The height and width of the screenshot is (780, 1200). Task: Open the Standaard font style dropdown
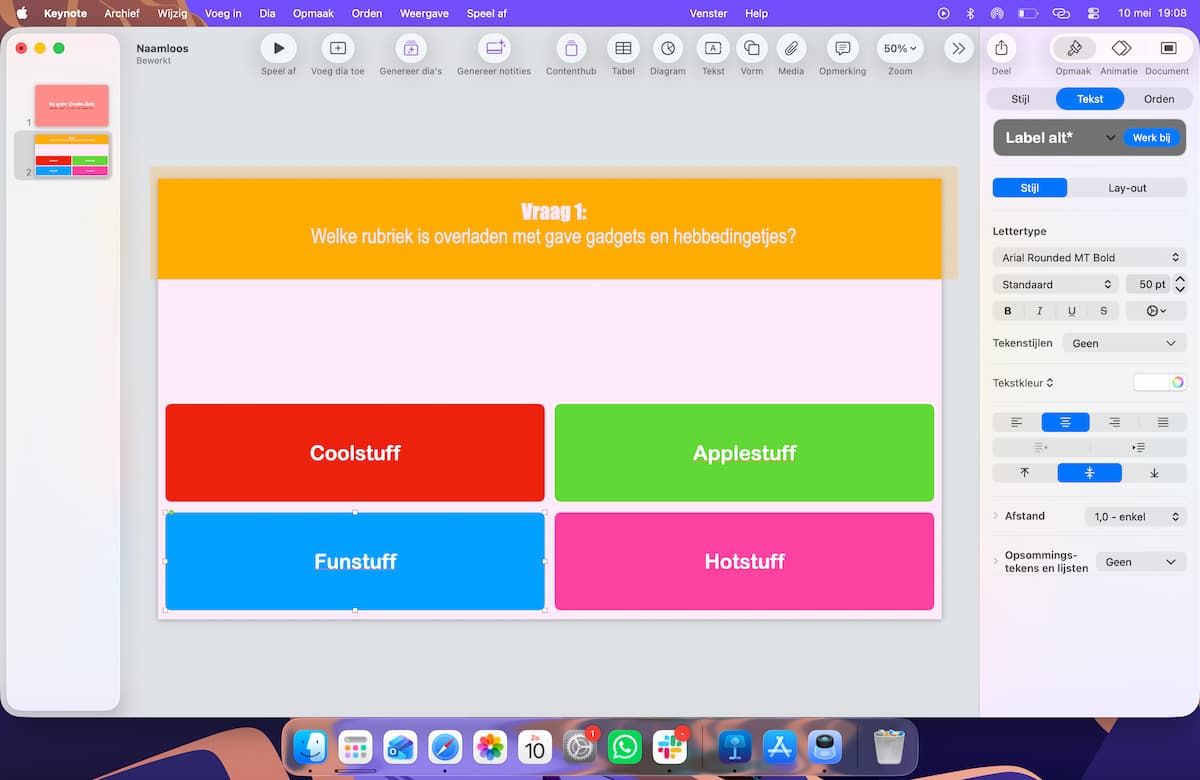coord(1055,284)
